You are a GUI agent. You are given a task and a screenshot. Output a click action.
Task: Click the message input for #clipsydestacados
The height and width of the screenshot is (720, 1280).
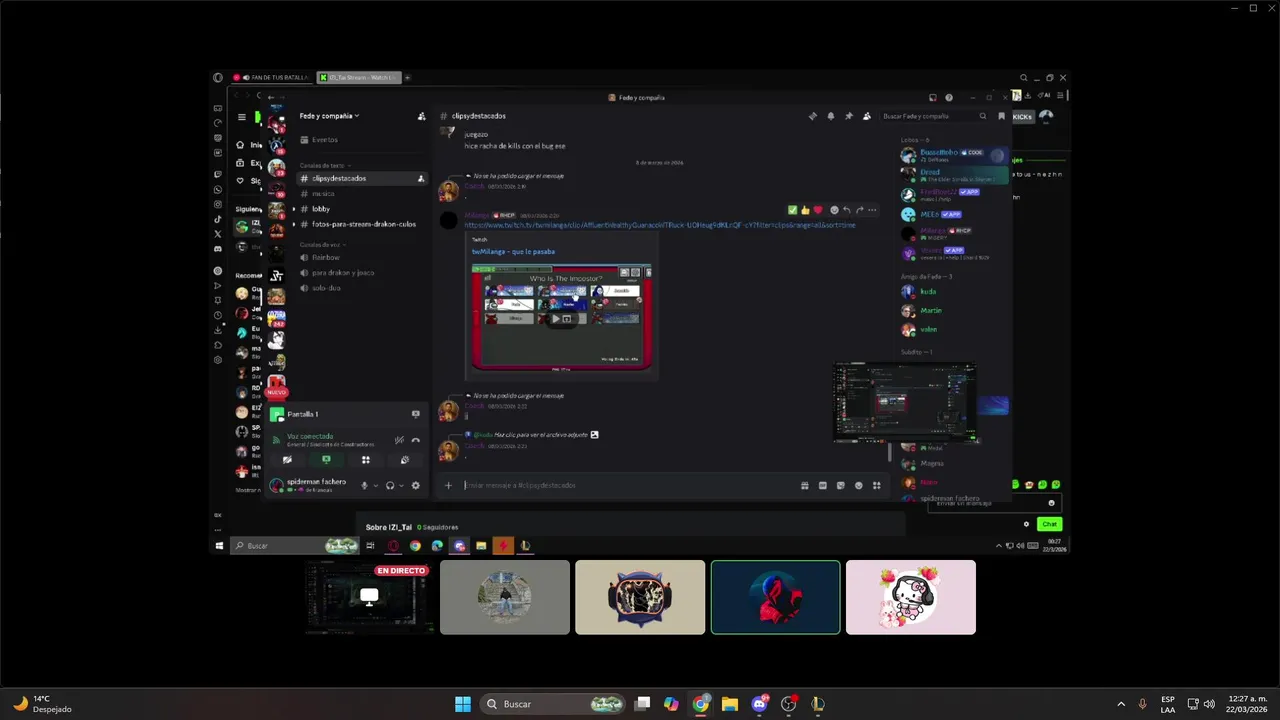[630, 485]
